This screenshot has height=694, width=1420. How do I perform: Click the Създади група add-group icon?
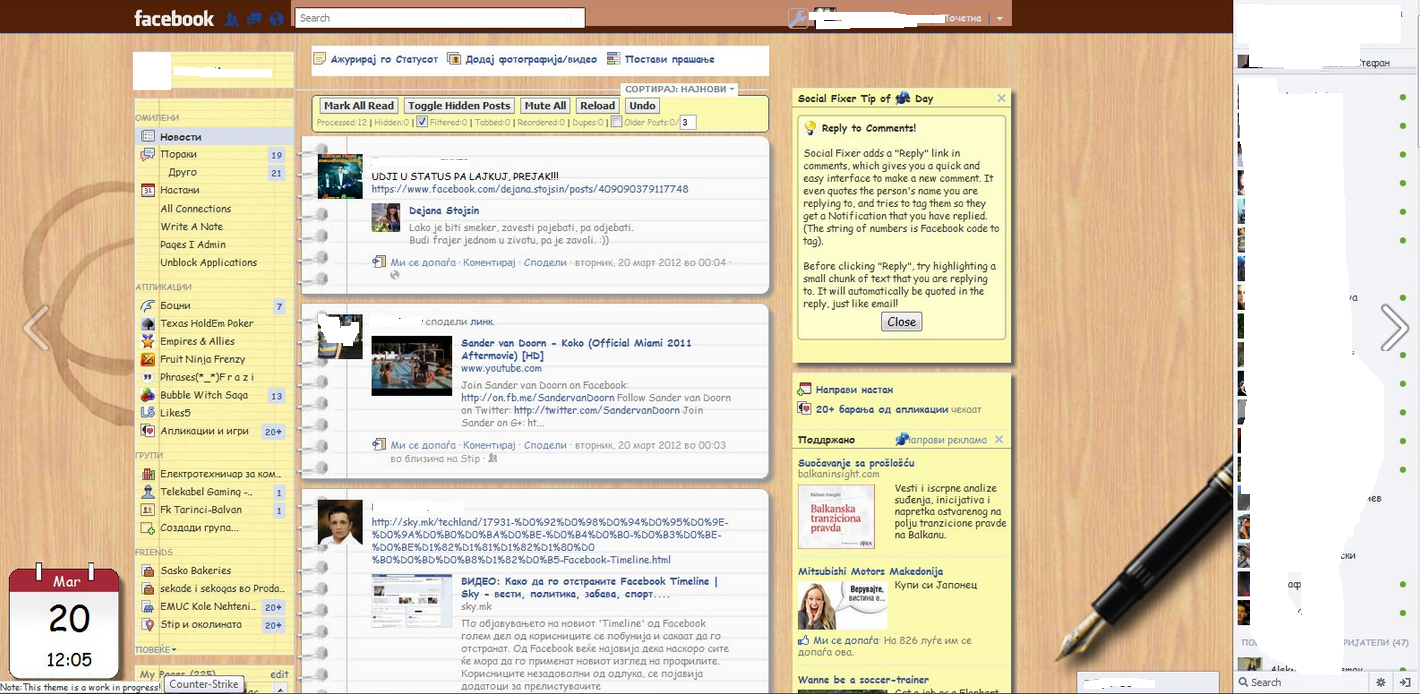pos(148,527)
